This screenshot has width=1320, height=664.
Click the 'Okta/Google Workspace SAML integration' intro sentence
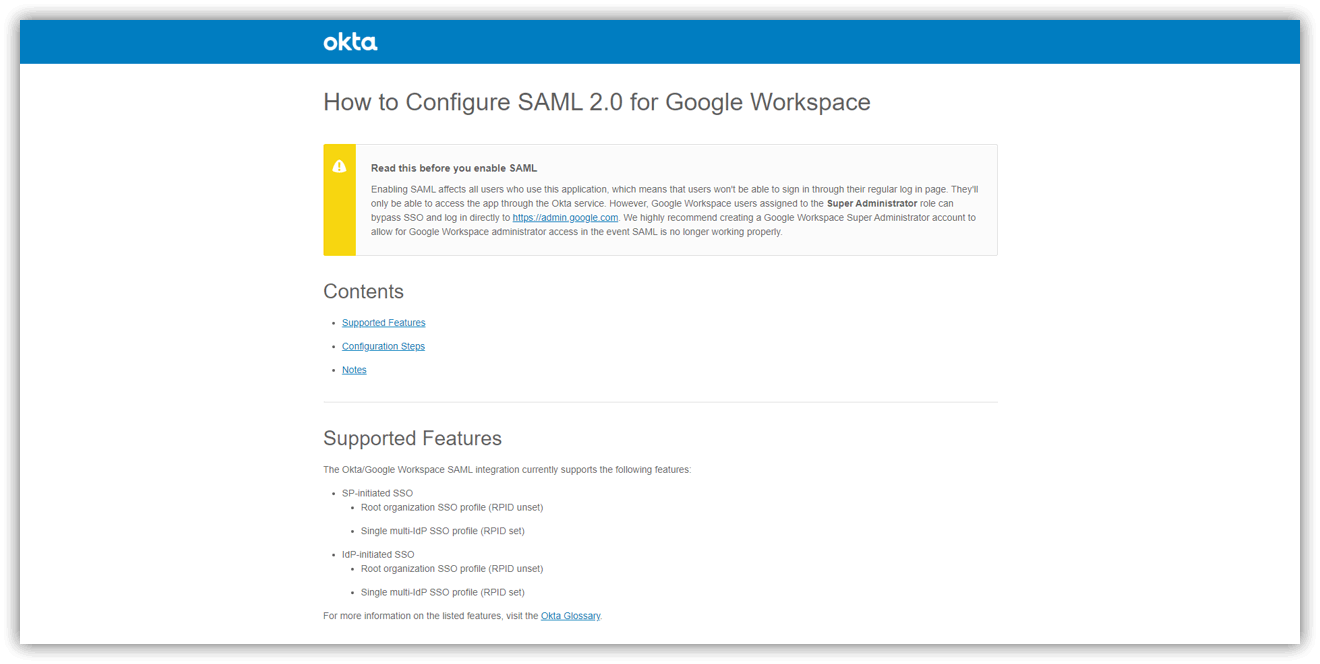pyautogui.click(x=506, y=469)
